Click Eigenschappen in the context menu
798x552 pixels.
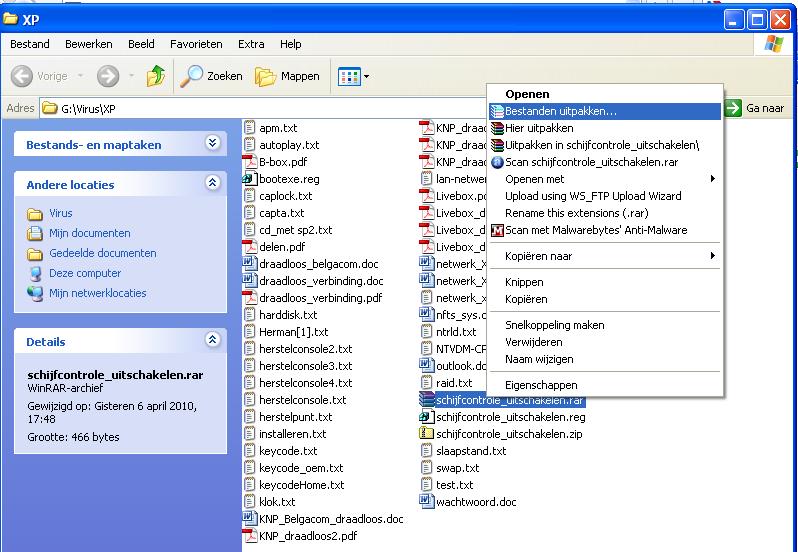[x=540, y=385]
